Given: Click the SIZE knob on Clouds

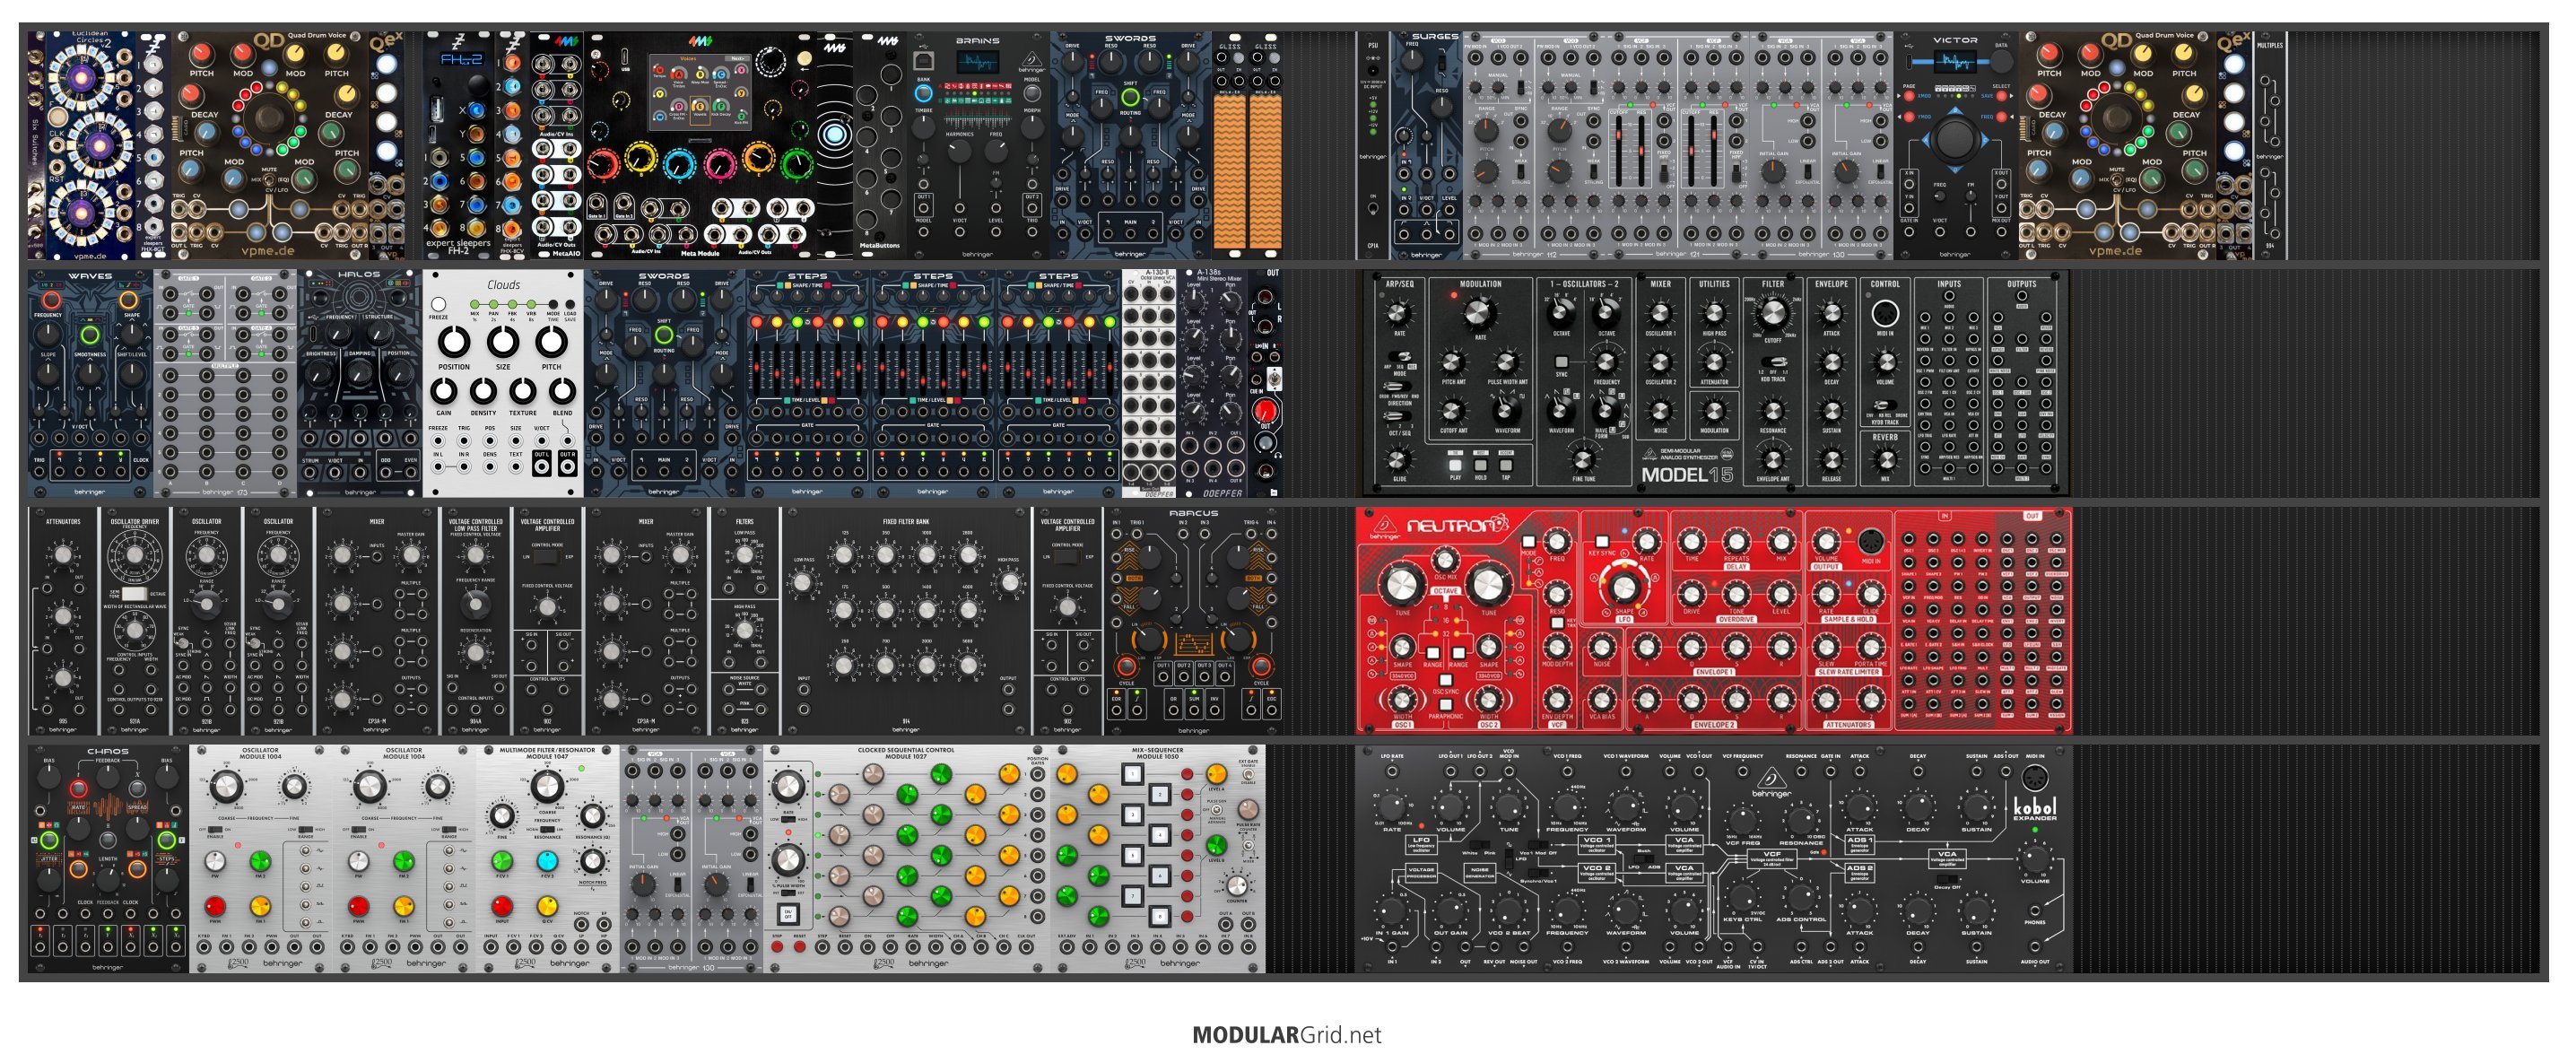Looking at the screenshot, I should pos(502,342).
